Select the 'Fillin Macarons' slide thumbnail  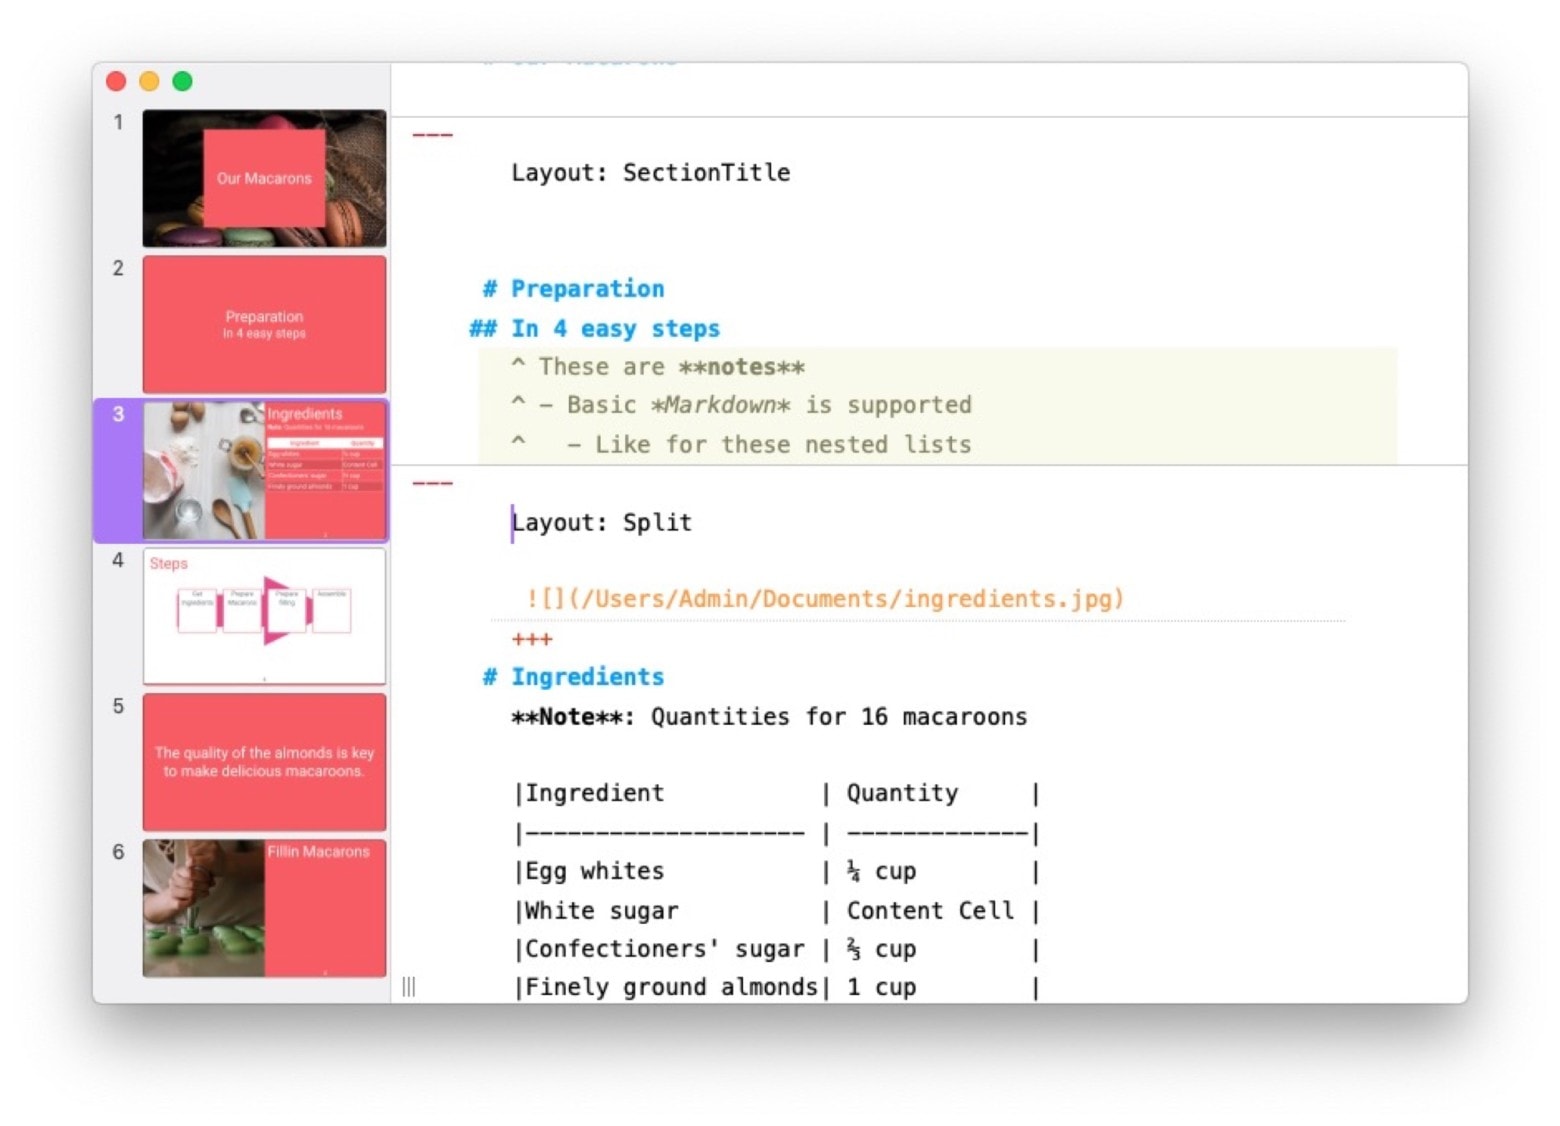click(263, 906)
